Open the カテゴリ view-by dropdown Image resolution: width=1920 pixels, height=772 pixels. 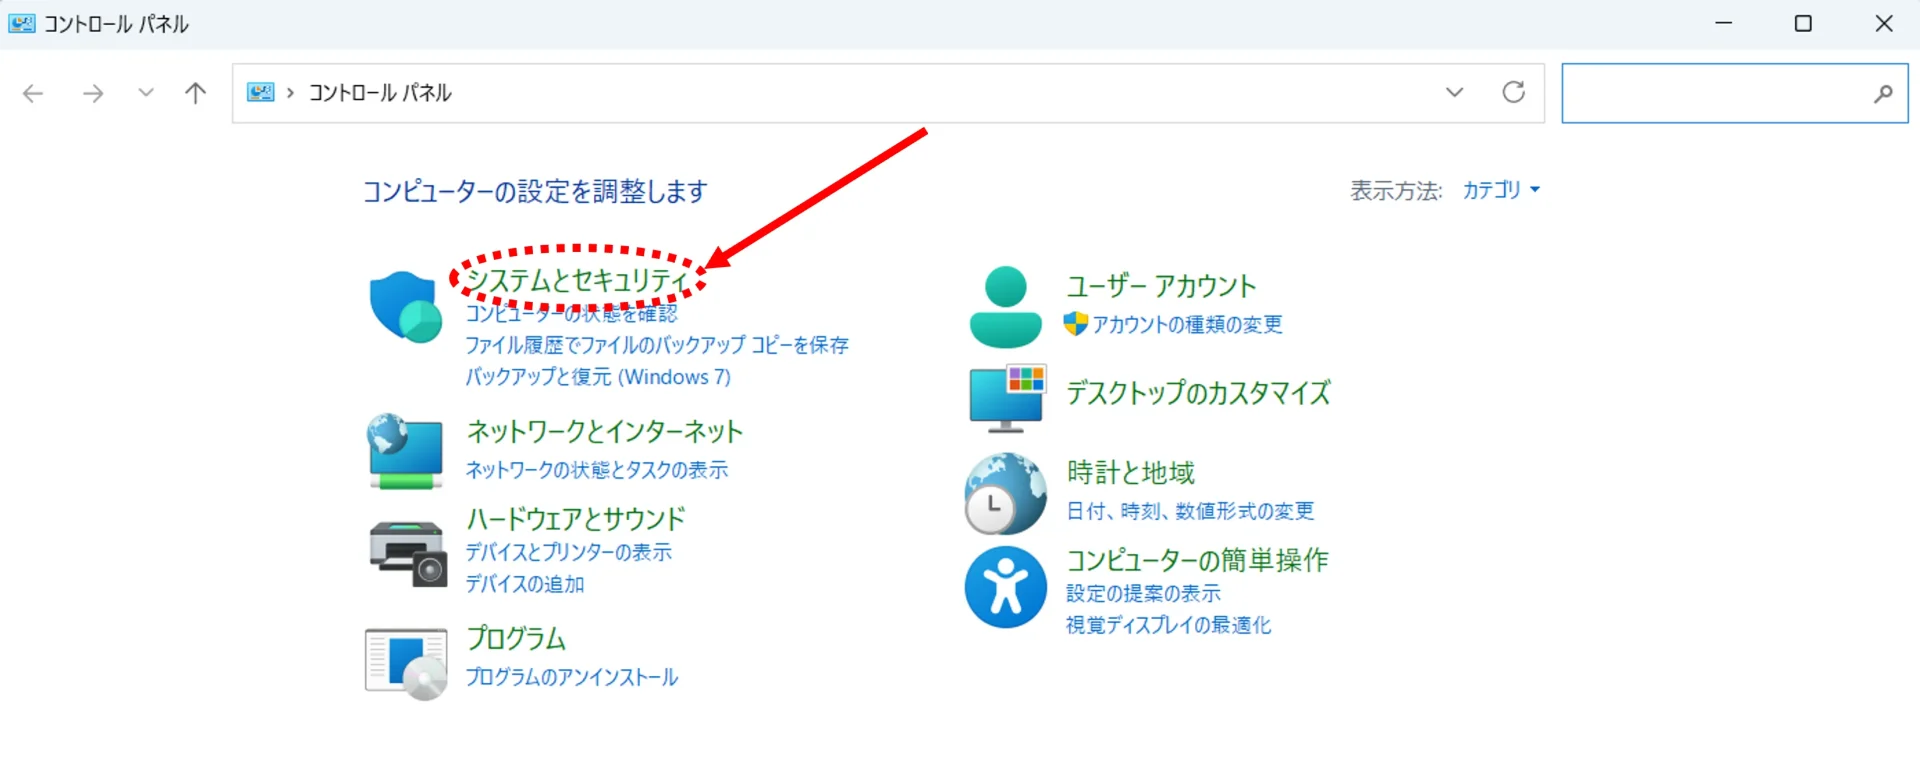(1501, 190)
